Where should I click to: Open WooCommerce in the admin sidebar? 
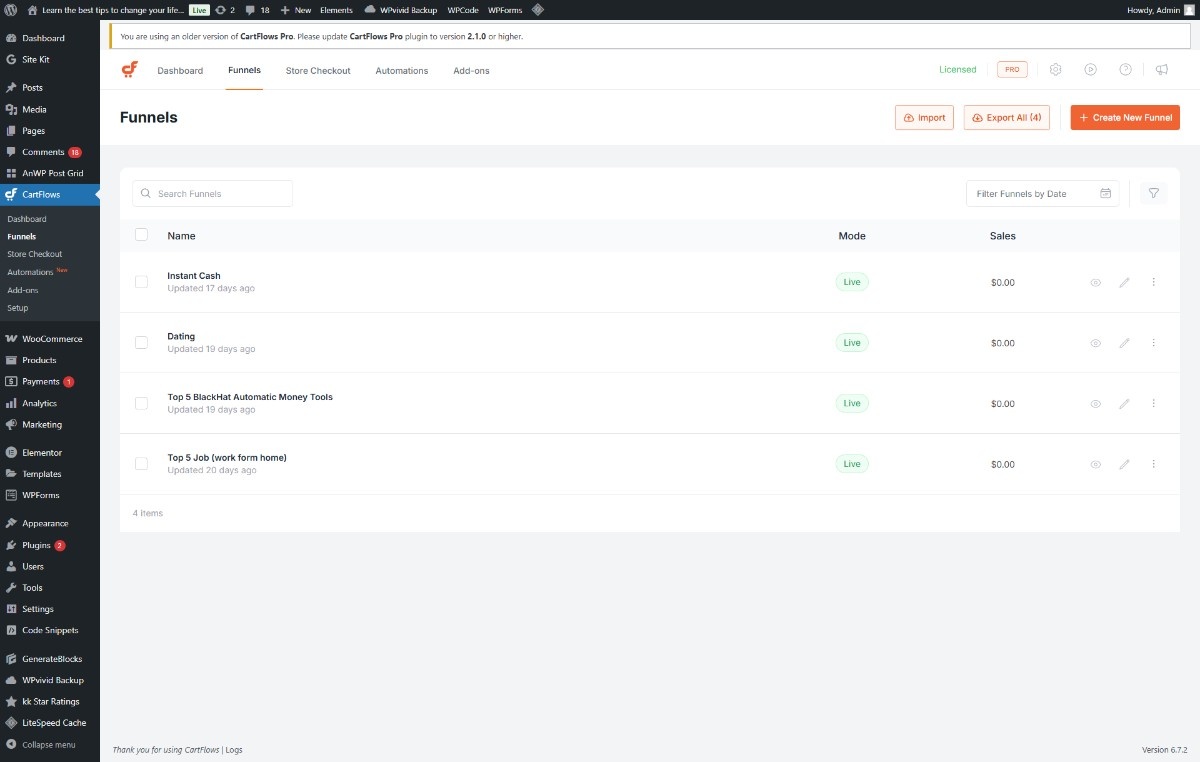point(52,339)
